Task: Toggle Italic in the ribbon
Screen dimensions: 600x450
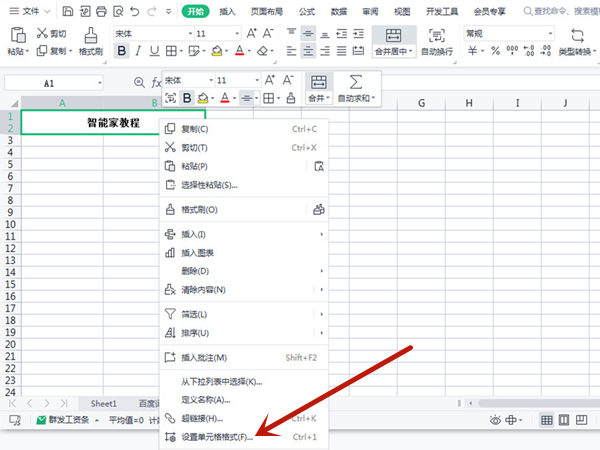Action: click(x=138, y=51)
